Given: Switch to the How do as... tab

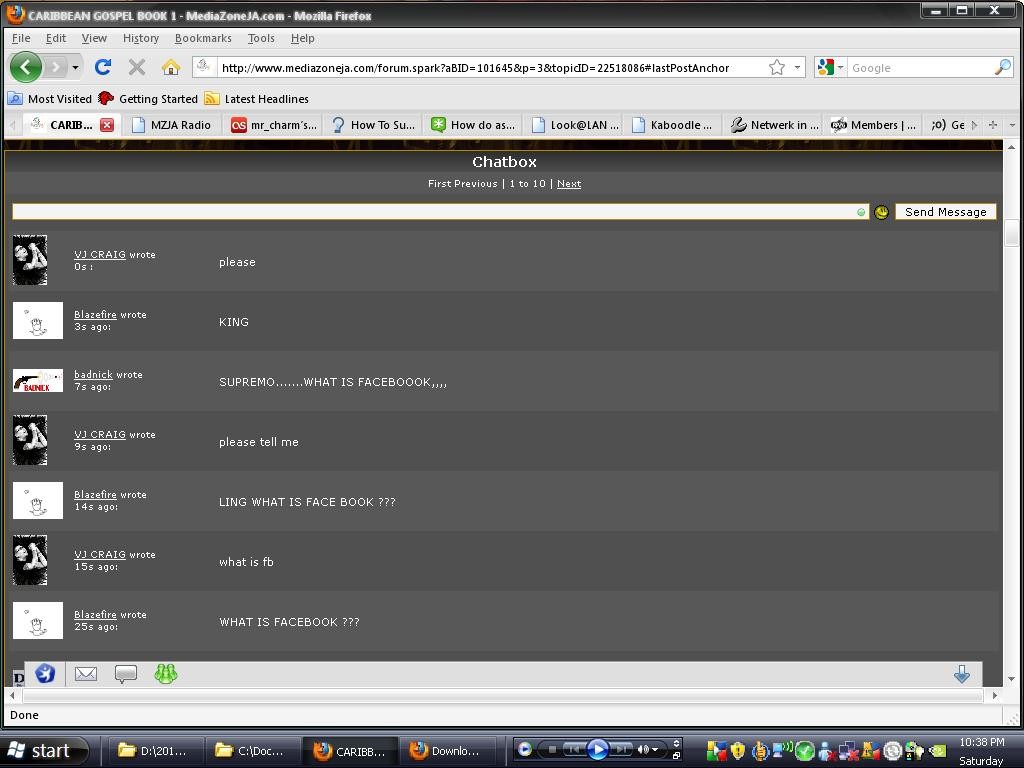Looking at the screenshot, I should (473, 125).
